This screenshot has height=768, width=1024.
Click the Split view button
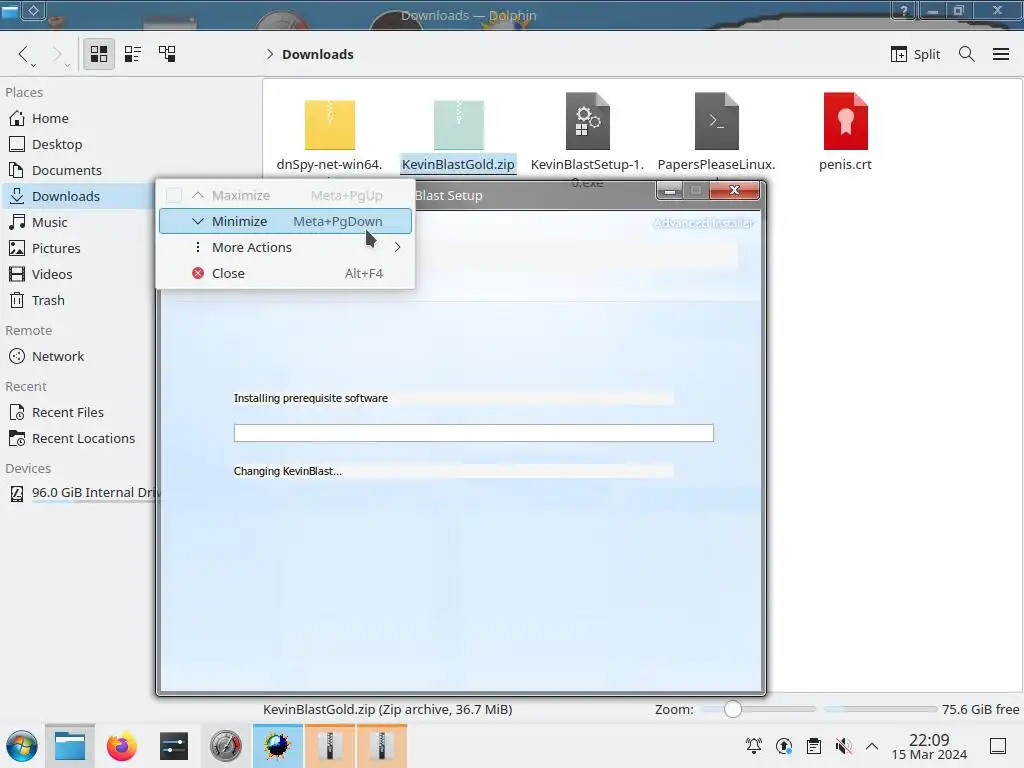(x=915, y=54)
